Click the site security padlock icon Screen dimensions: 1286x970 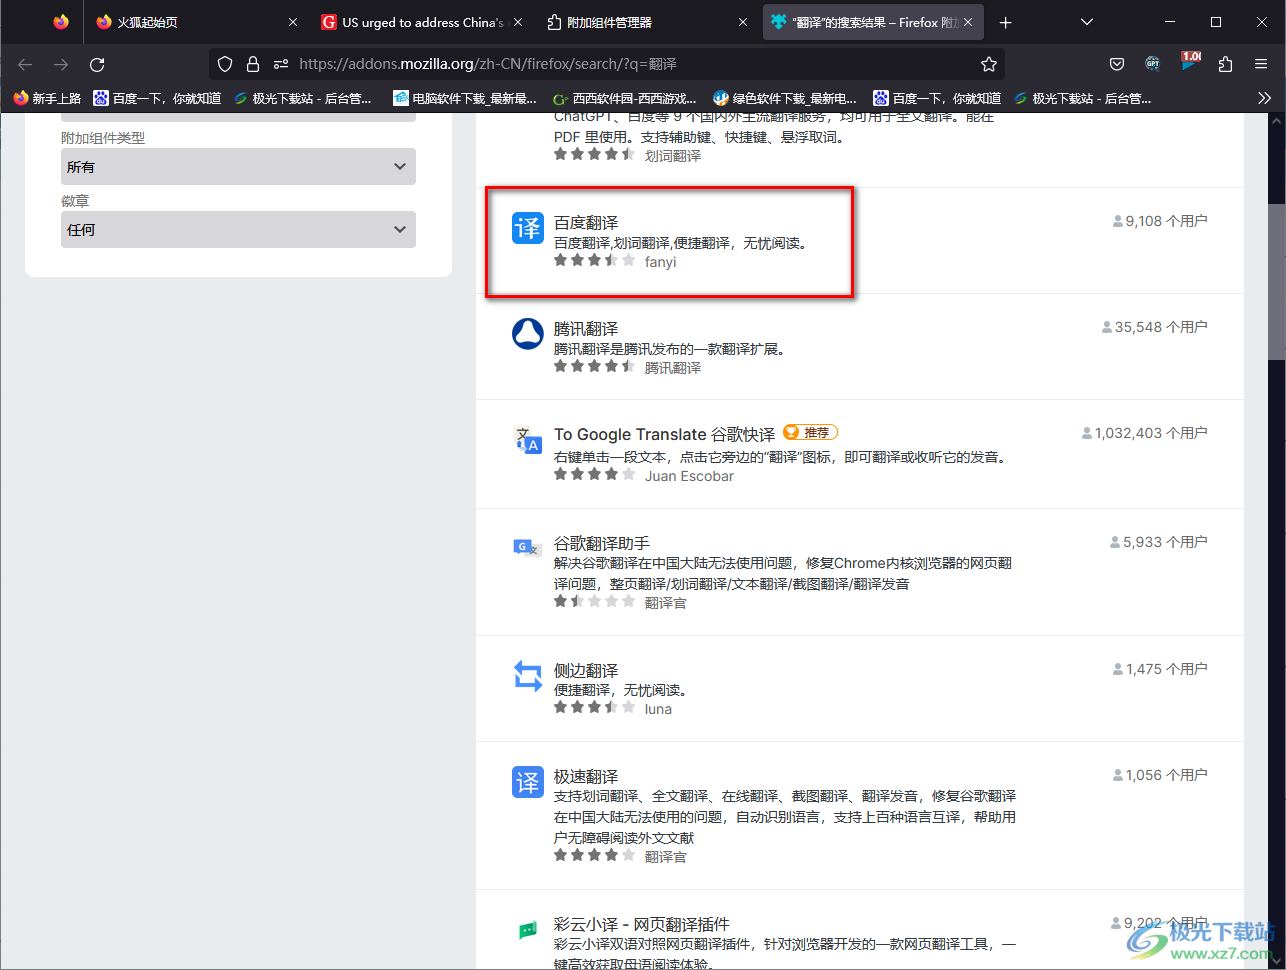coord(253,64)
